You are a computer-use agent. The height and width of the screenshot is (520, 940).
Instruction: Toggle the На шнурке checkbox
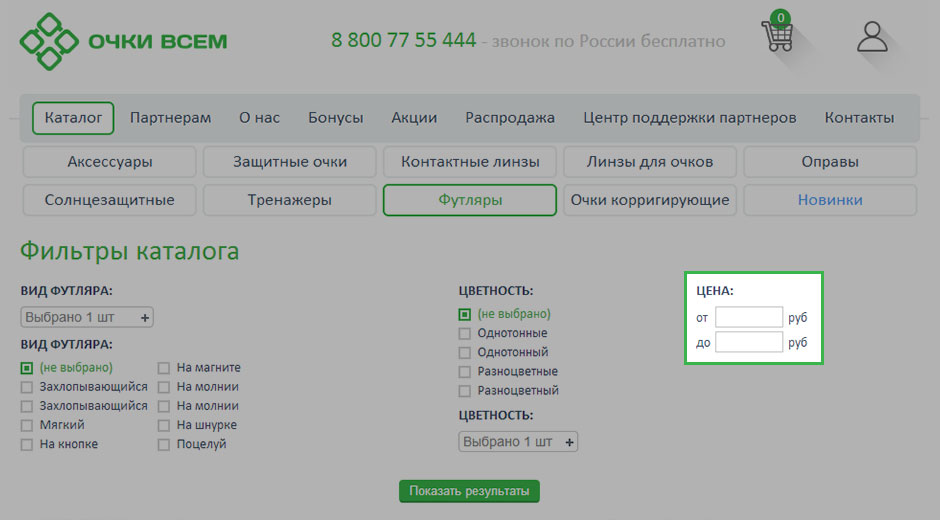[x=164, y=425]
